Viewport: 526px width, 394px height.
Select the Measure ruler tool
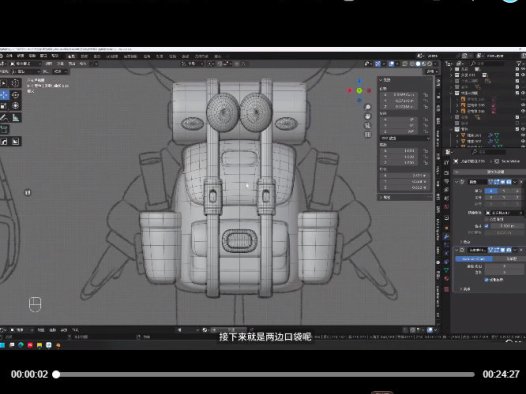tap(15, 117)
